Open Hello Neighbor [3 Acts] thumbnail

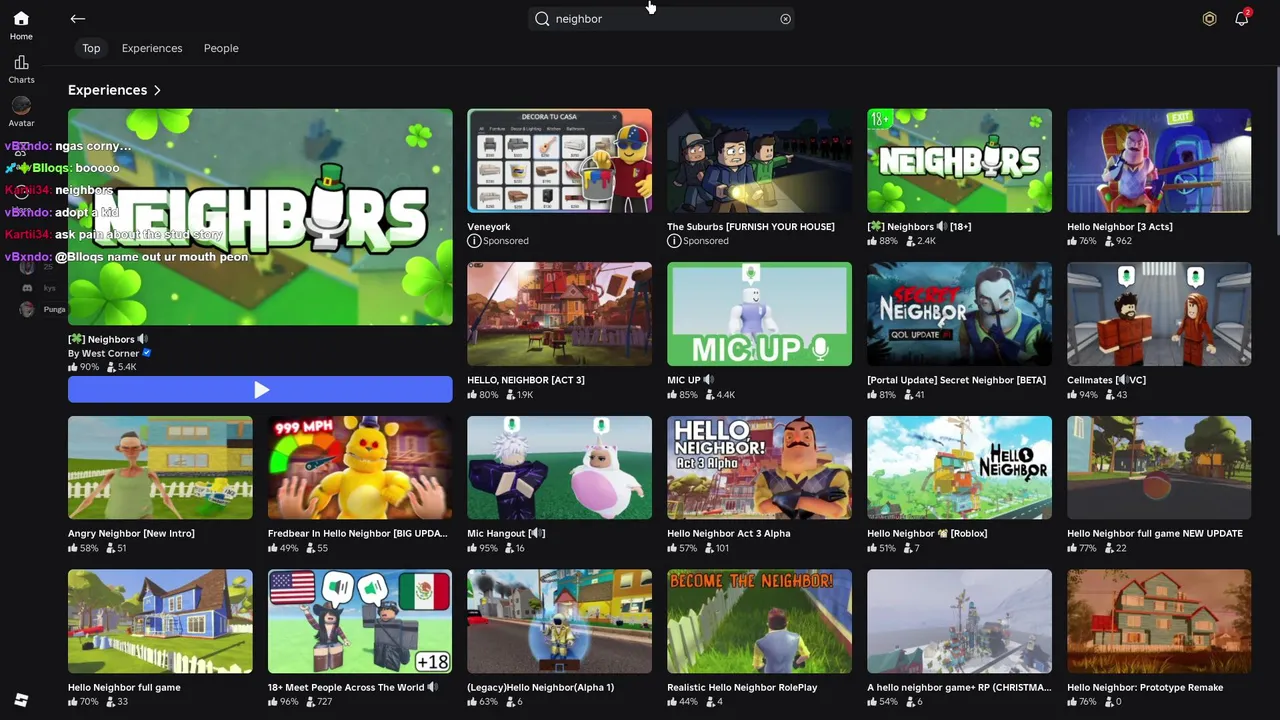pos(1159,161)
